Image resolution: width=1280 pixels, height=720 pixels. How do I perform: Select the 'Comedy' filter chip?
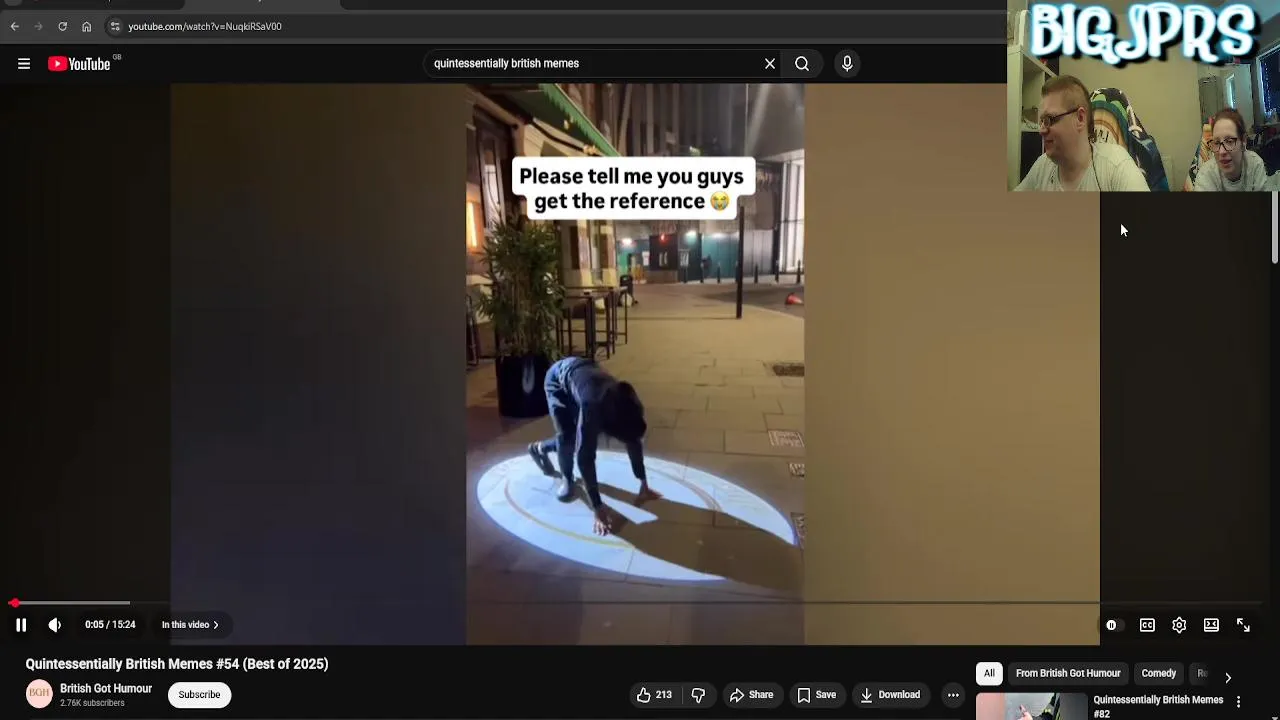pos(1159,673)
